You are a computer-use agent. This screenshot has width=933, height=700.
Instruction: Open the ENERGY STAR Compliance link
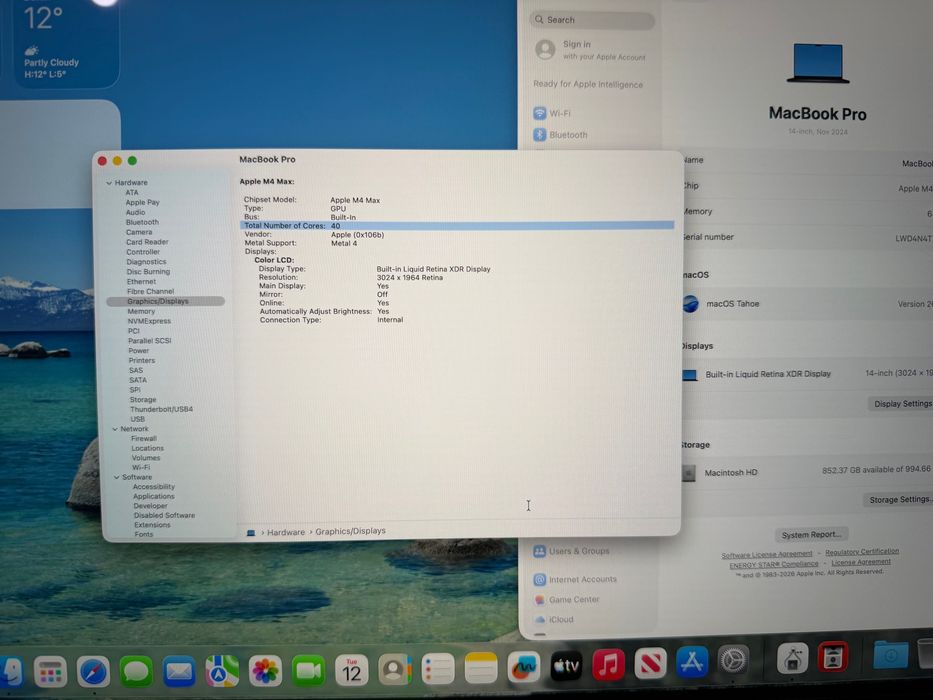(774, 564)
